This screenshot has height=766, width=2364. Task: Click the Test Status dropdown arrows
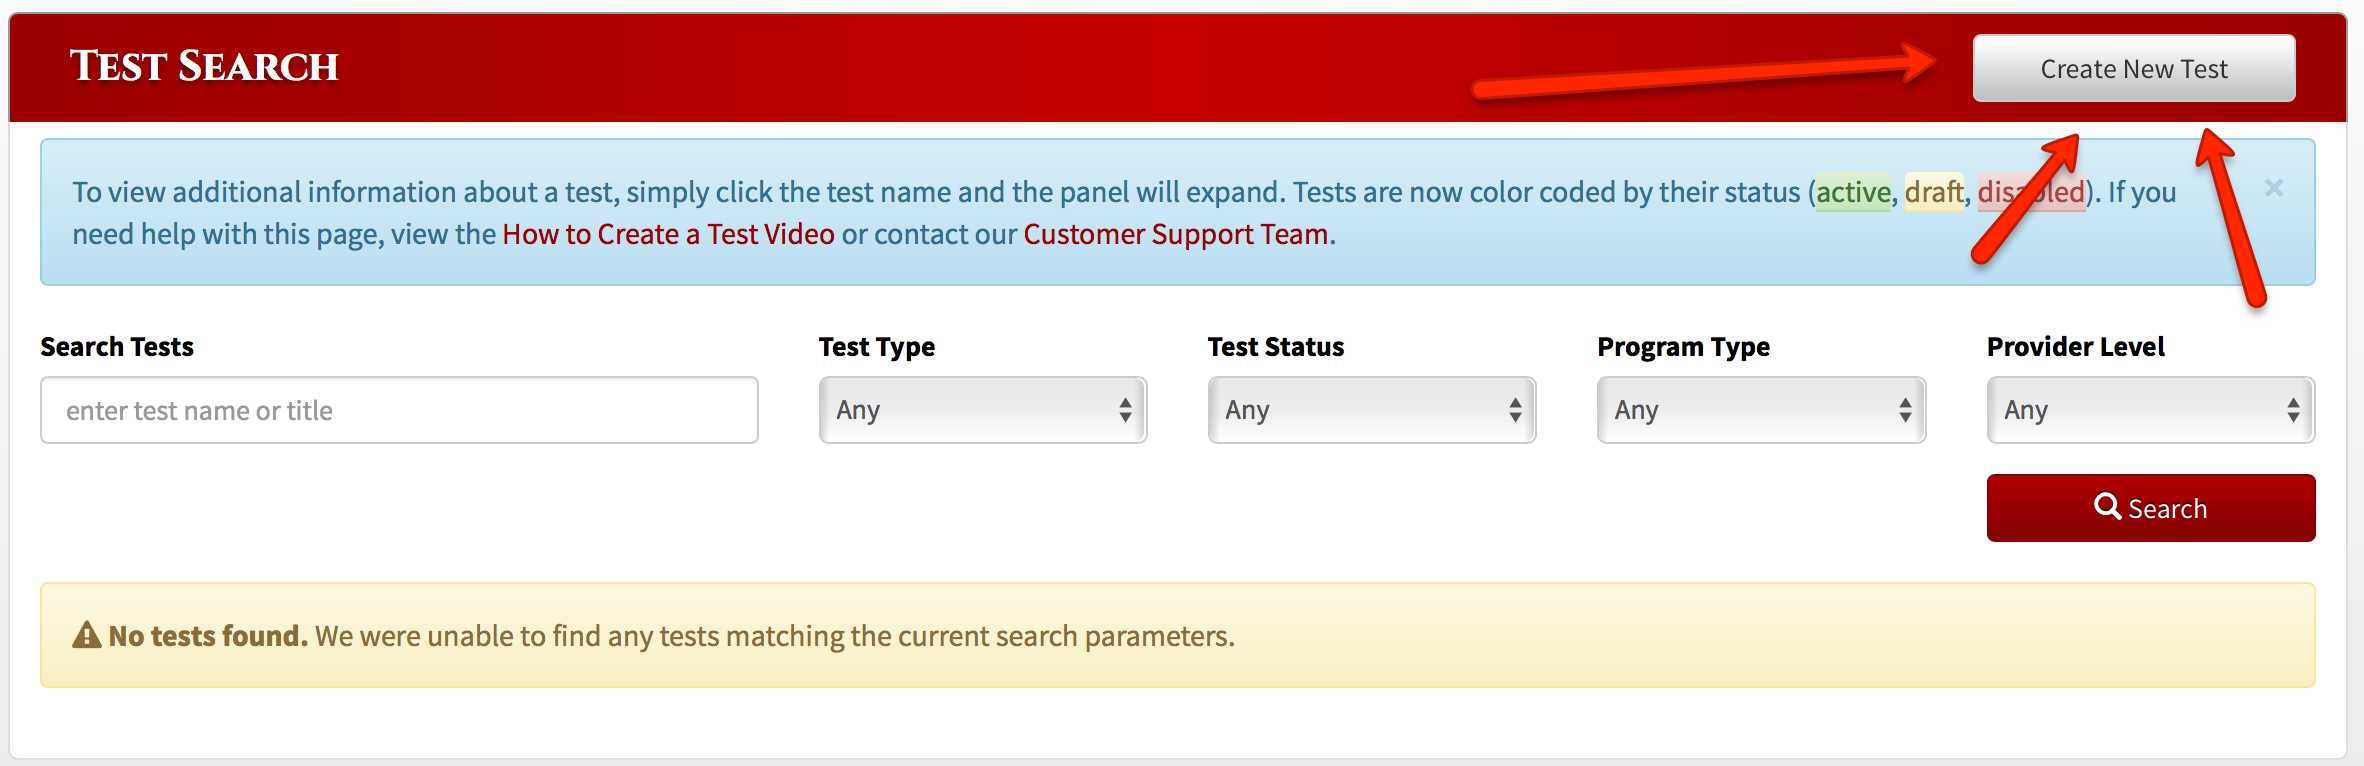[1515, 410]
